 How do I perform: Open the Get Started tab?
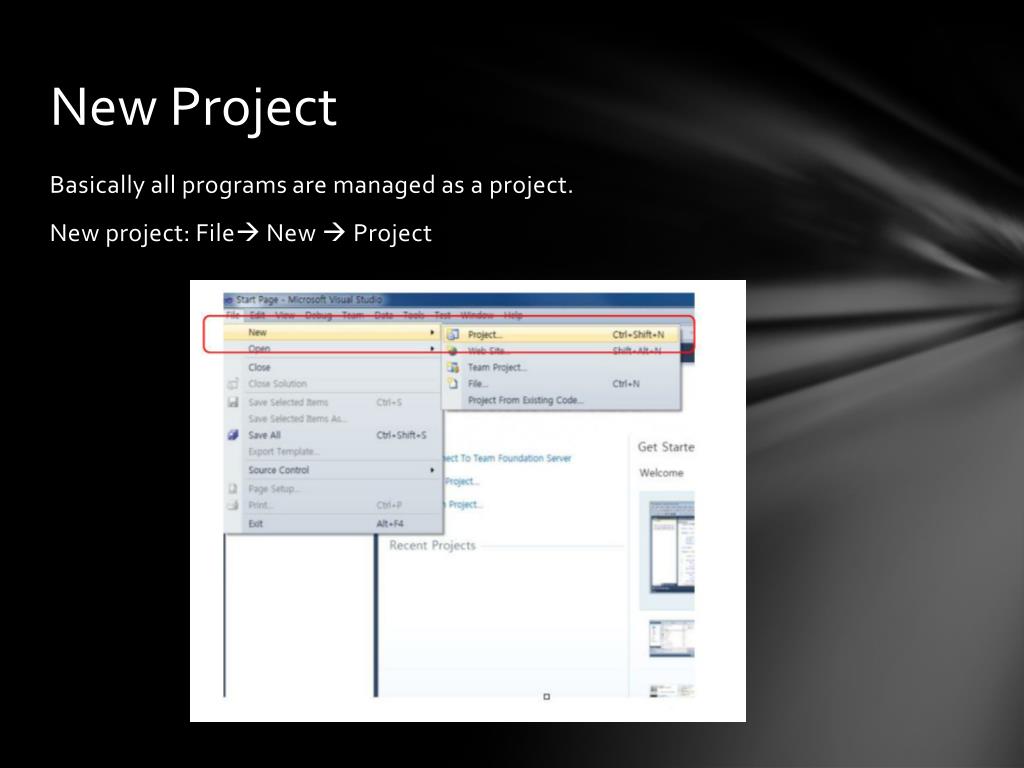pyautogui.click(x=665, y=447)
